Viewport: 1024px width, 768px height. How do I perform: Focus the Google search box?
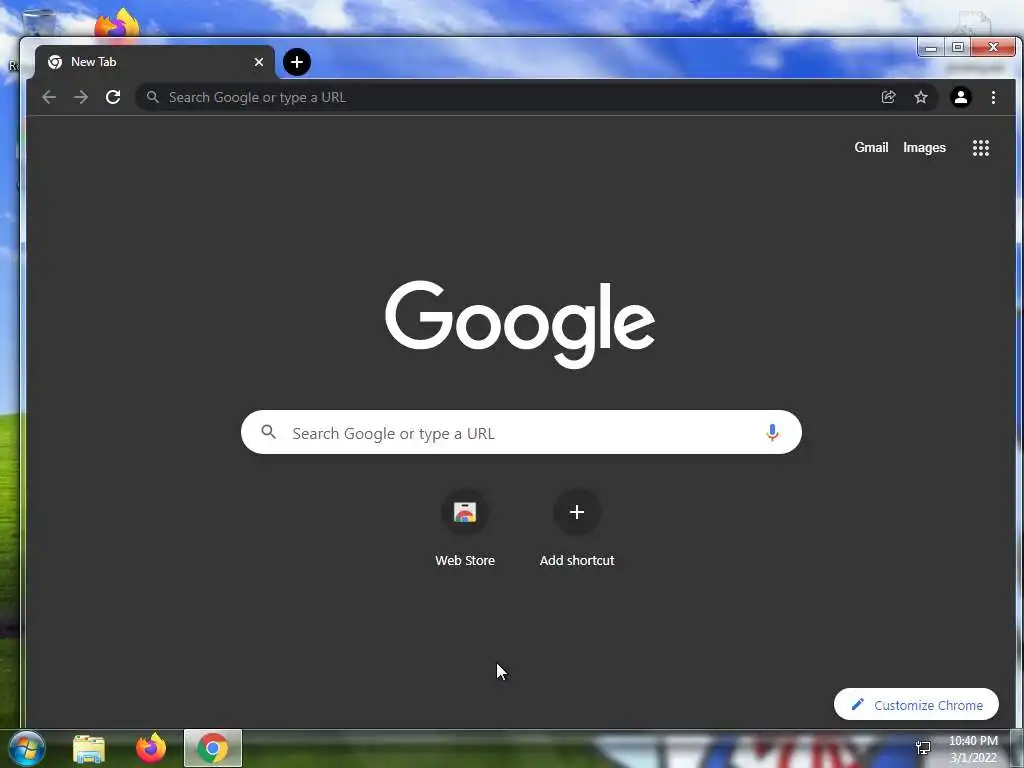click(x=521, y=432)
